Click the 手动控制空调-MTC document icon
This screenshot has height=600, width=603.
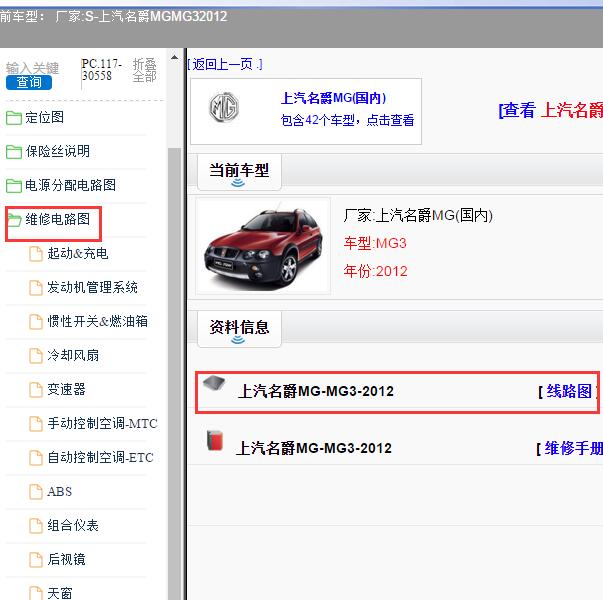[x=36, y=424]
